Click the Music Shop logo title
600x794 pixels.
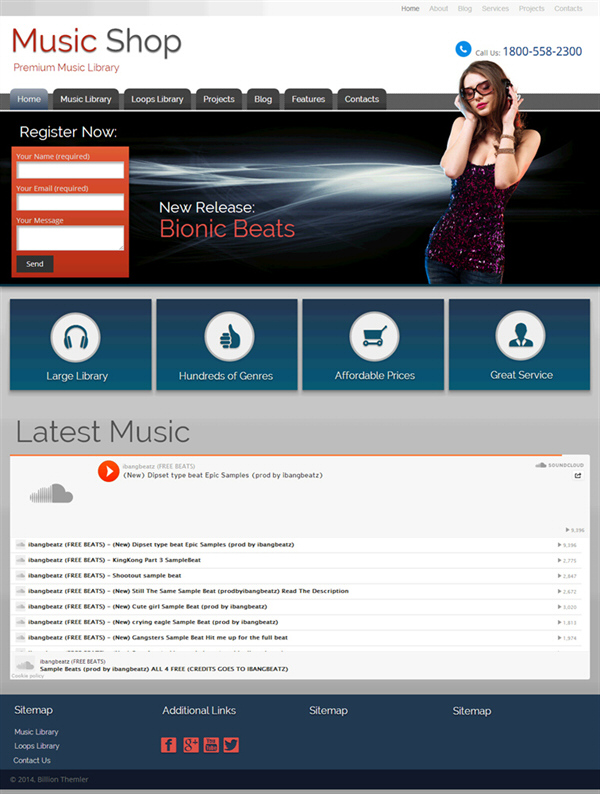click(96, 41)
